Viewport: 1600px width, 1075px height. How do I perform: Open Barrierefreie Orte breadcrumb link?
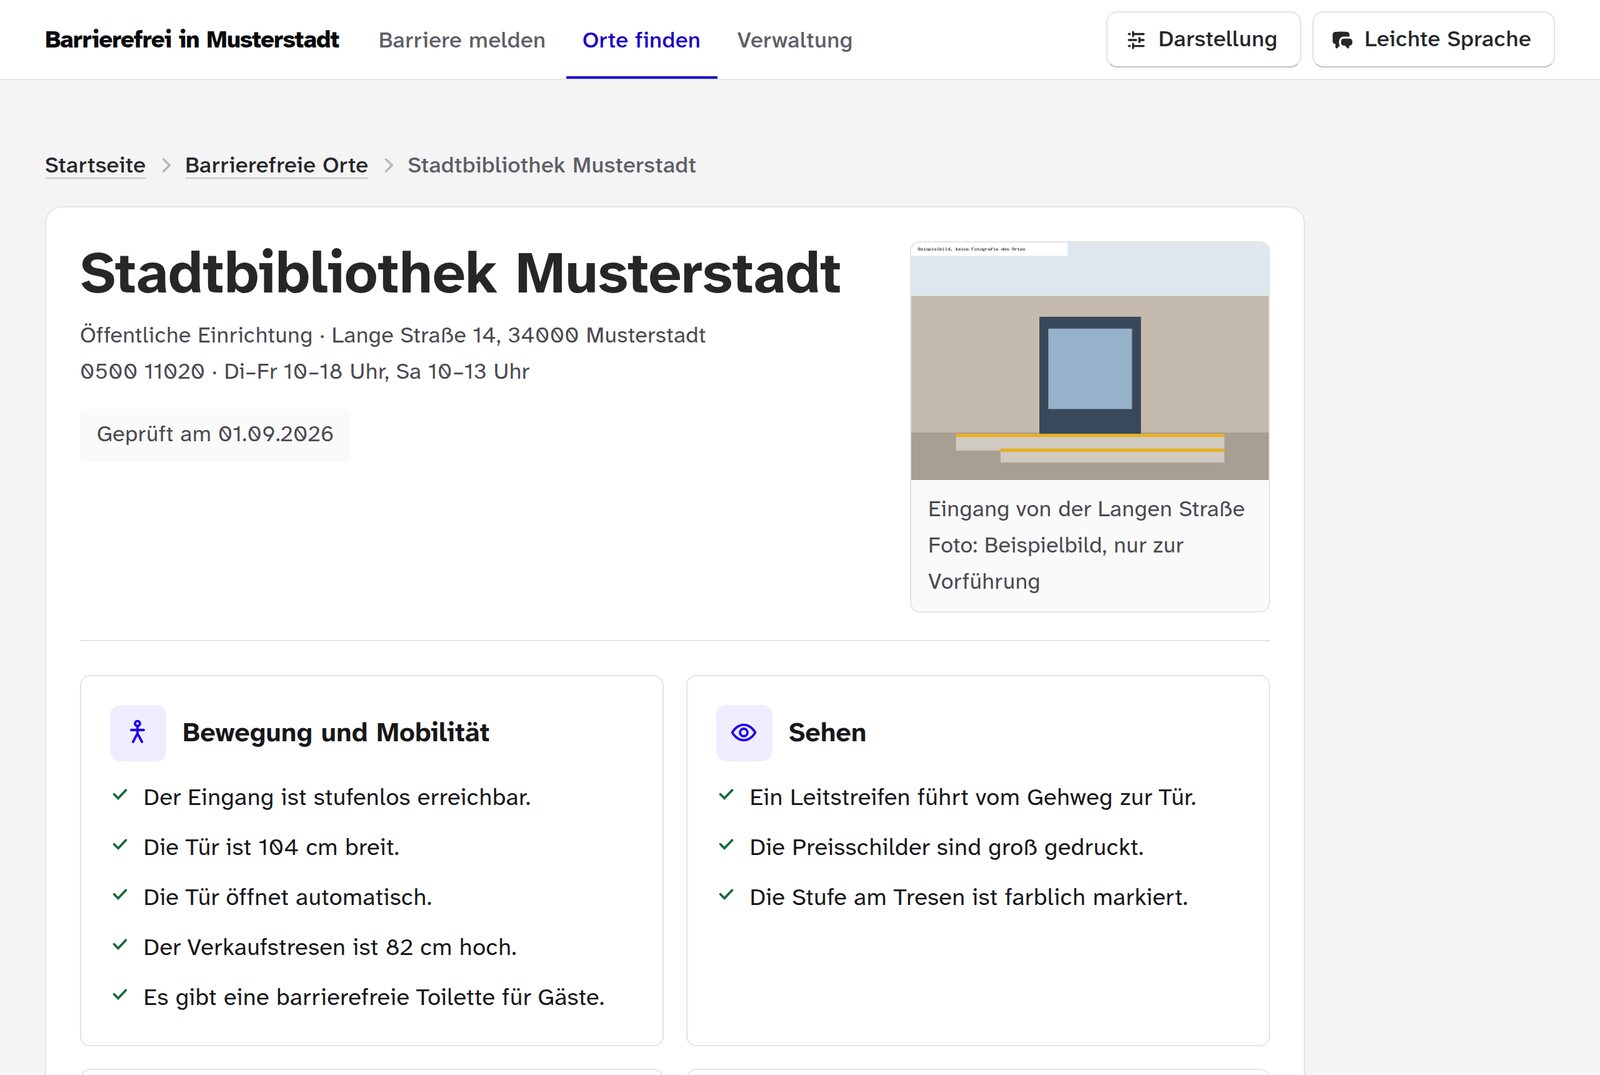coord(276,165)
